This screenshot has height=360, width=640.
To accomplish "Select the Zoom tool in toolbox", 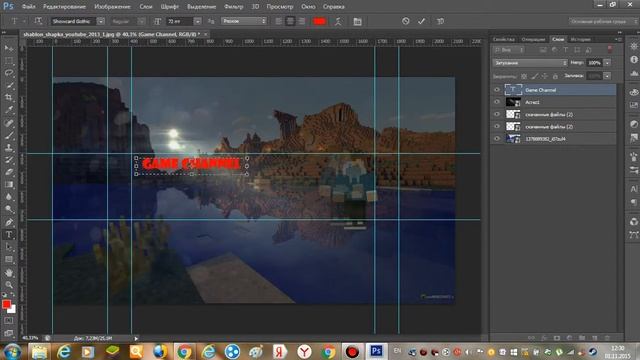I will click(x=9, y=284).
